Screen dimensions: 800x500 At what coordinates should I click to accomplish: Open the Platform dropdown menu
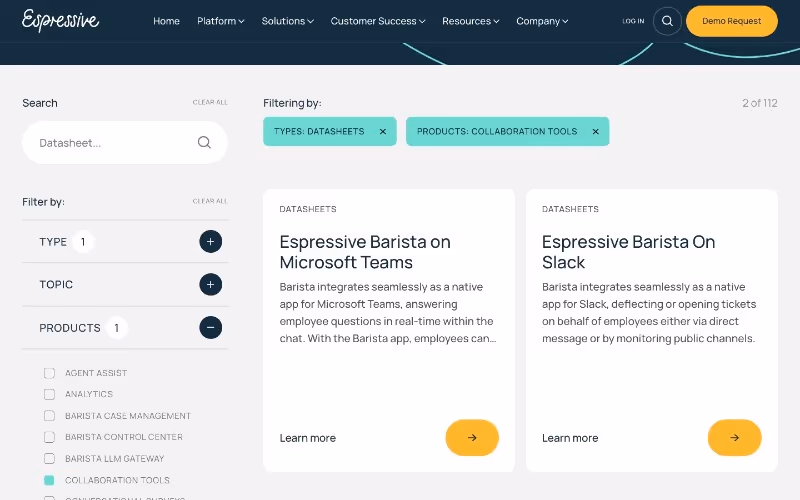pyautogui.click(x=220, y=21)
